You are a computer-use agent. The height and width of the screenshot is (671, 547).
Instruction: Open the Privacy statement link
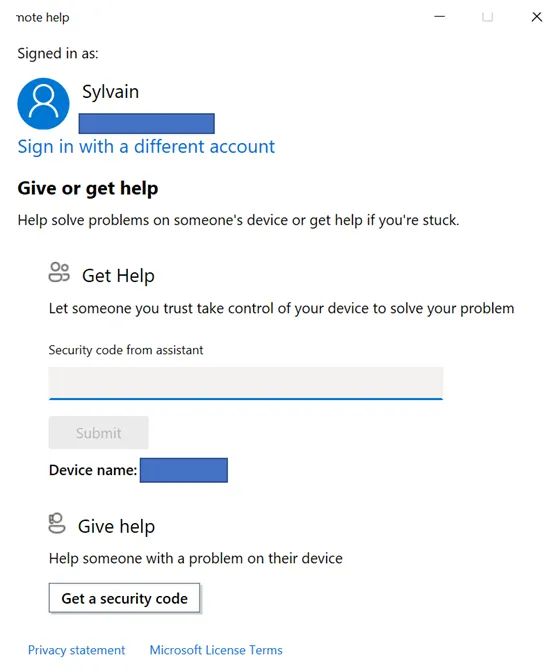coord(77,650)
